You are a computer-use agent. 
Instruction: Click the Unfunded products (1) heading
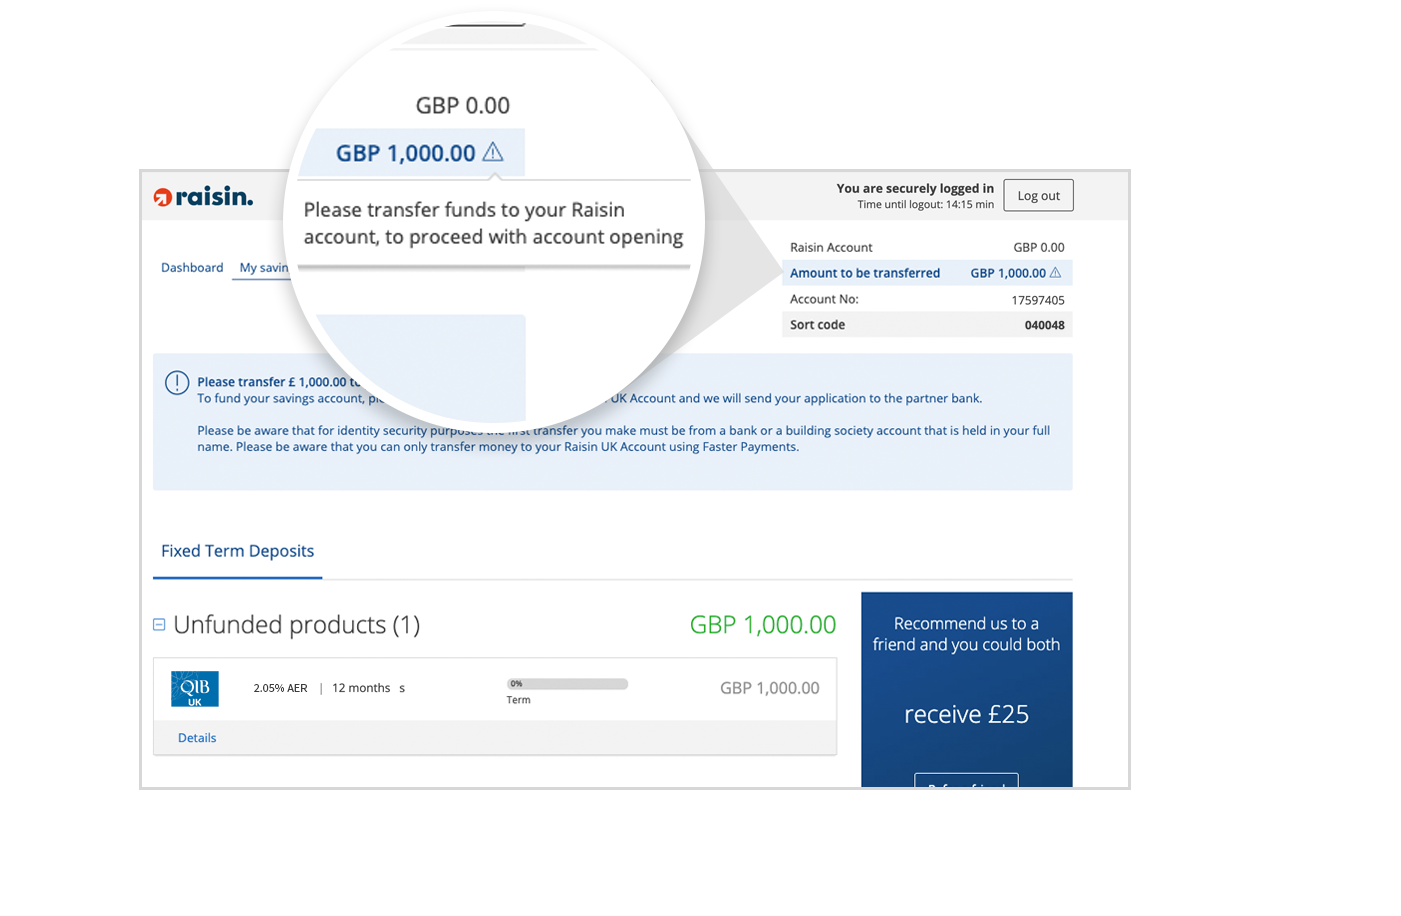(x=297, y=625)
